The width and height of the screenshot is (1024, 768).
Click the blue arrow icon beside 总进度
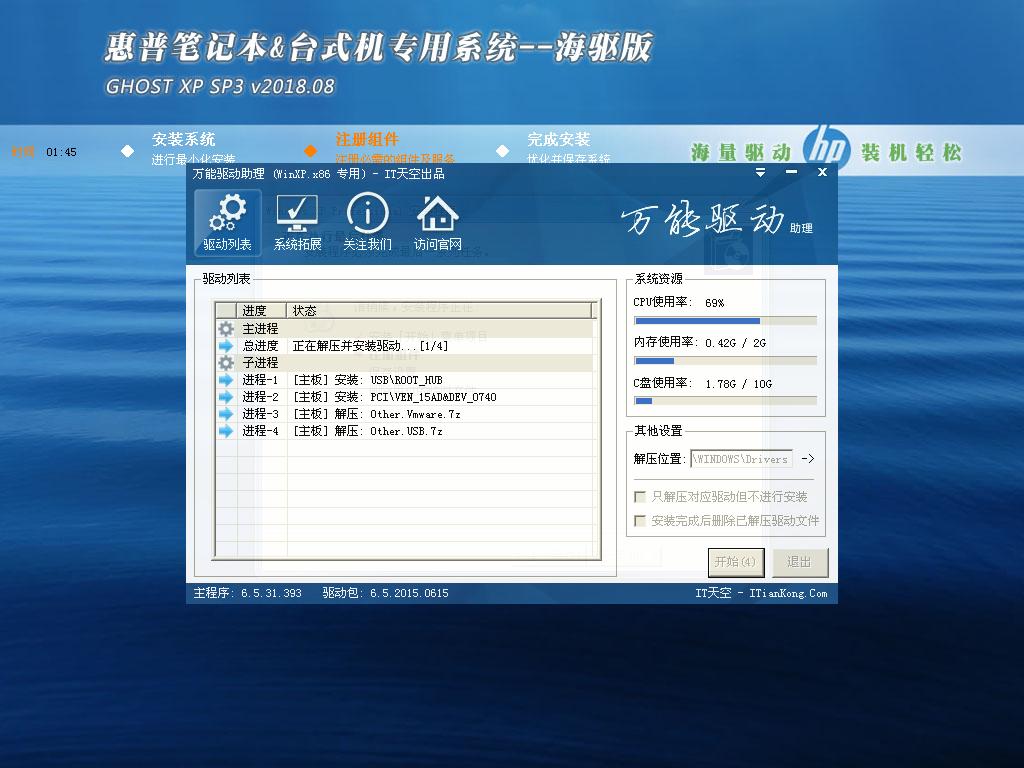(226, 346)
